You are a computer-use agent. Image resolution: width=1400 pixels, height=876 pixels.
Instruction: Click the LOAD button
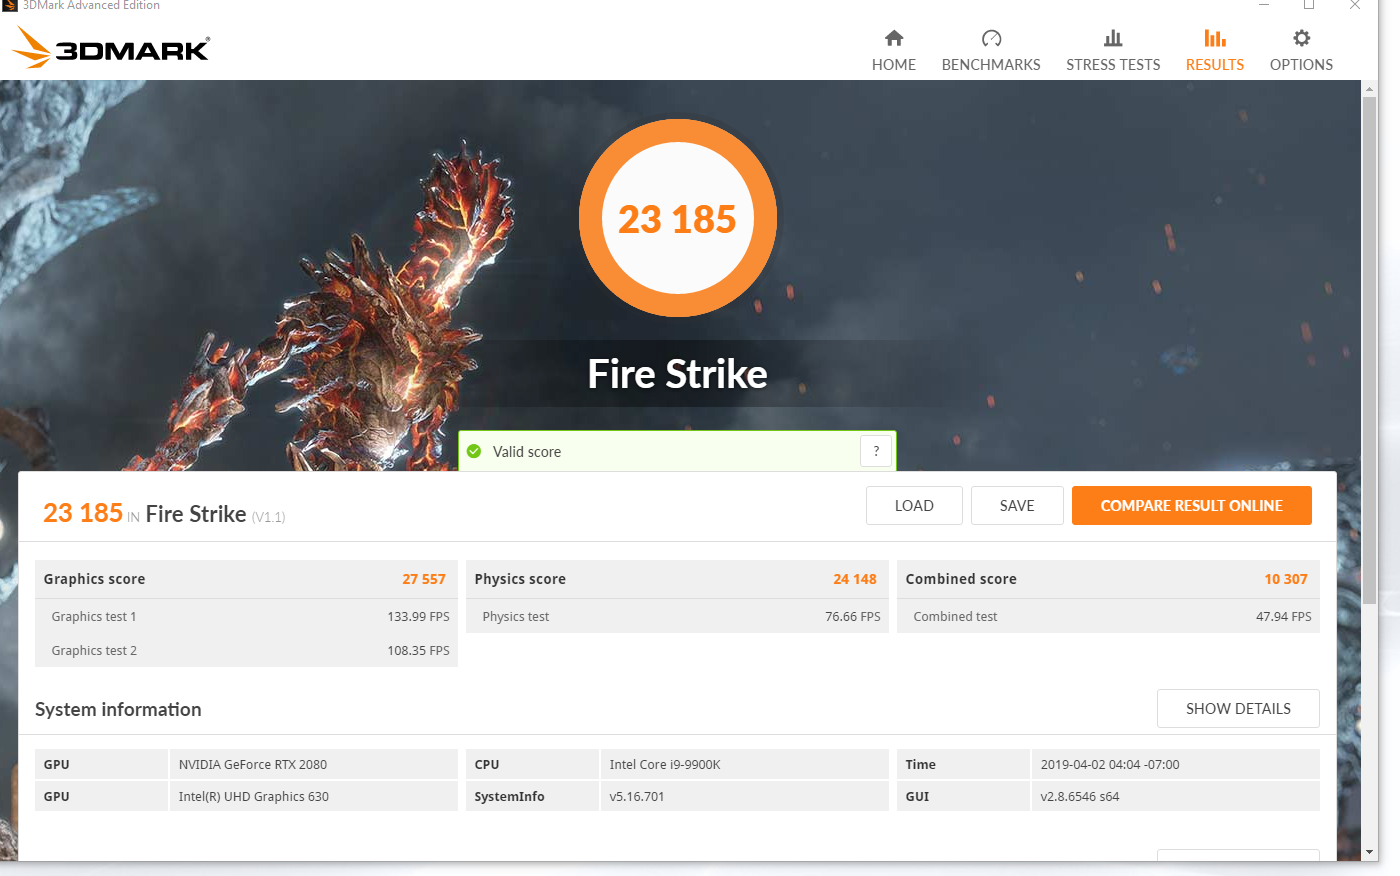pos(914,506)
